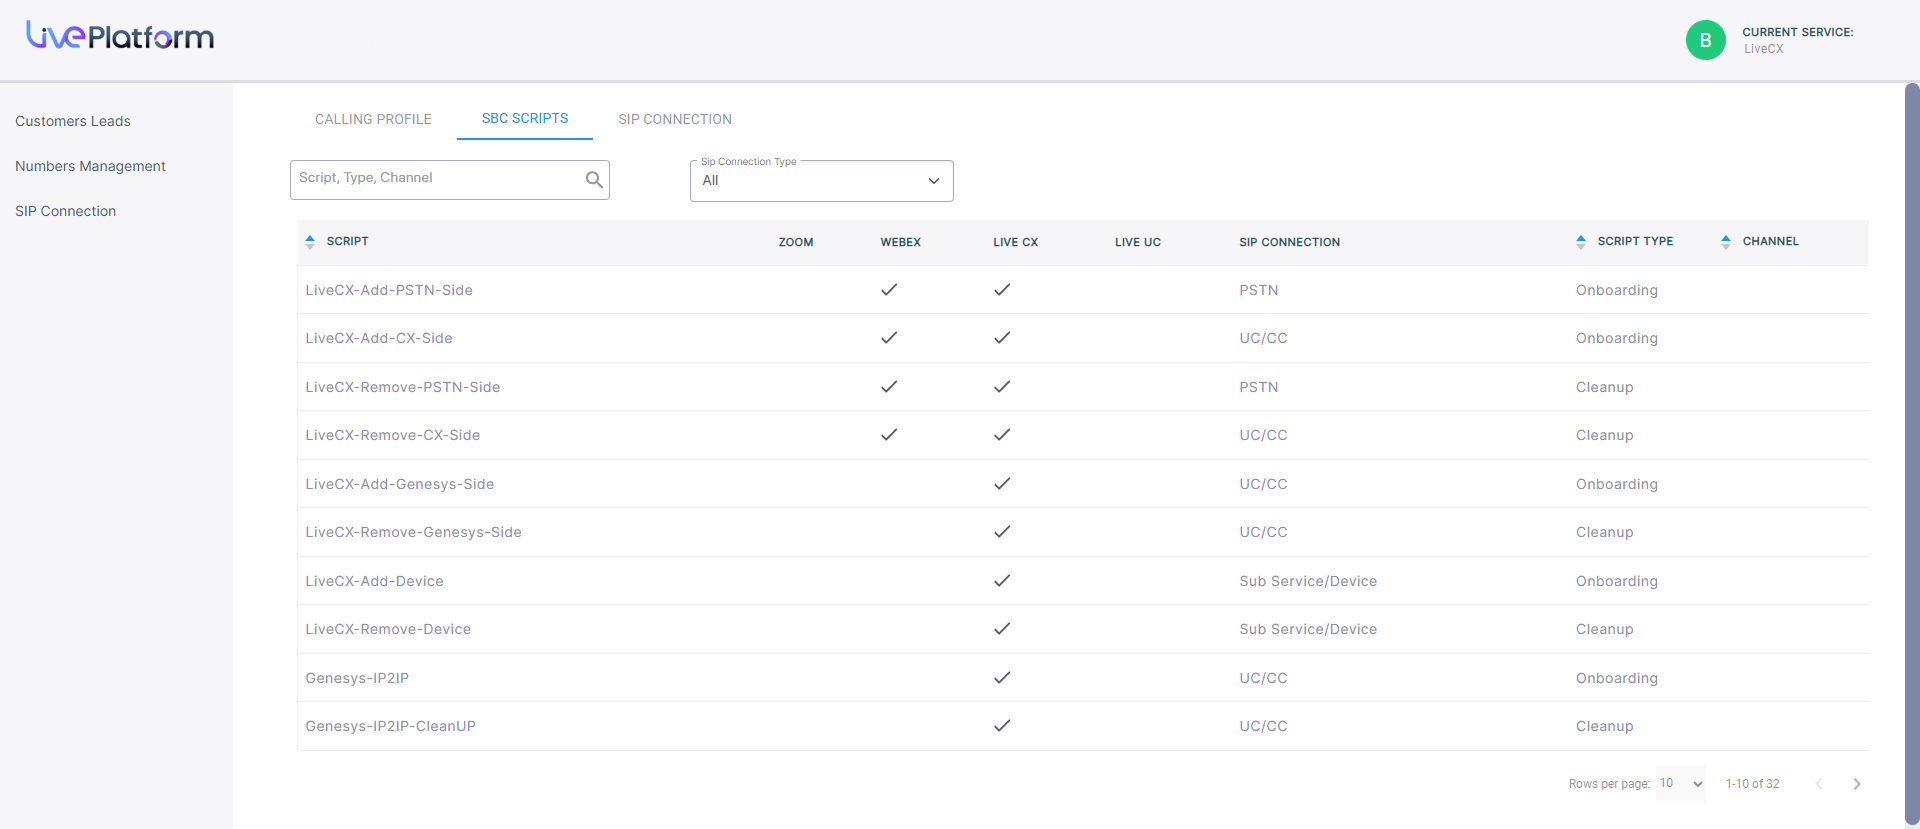The height and width of the screenshot is (829, 1920).
Task: Open SIP Connection in the sidebar
Action: [x=65, y=211]
